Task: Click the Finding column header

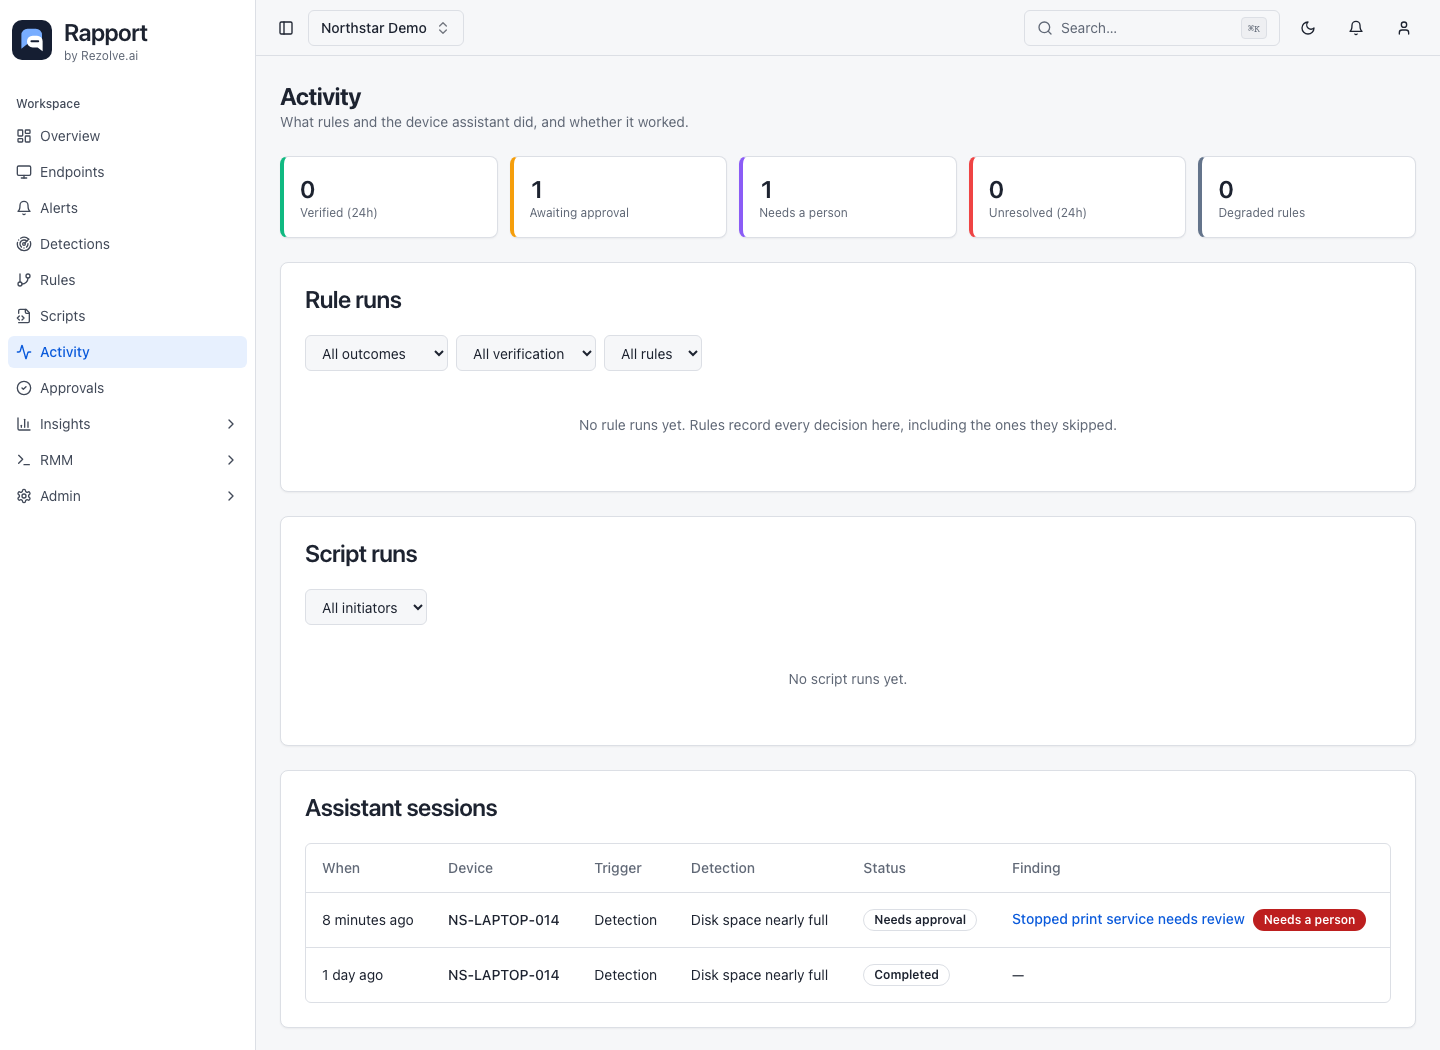Action: pos(1036,868)
